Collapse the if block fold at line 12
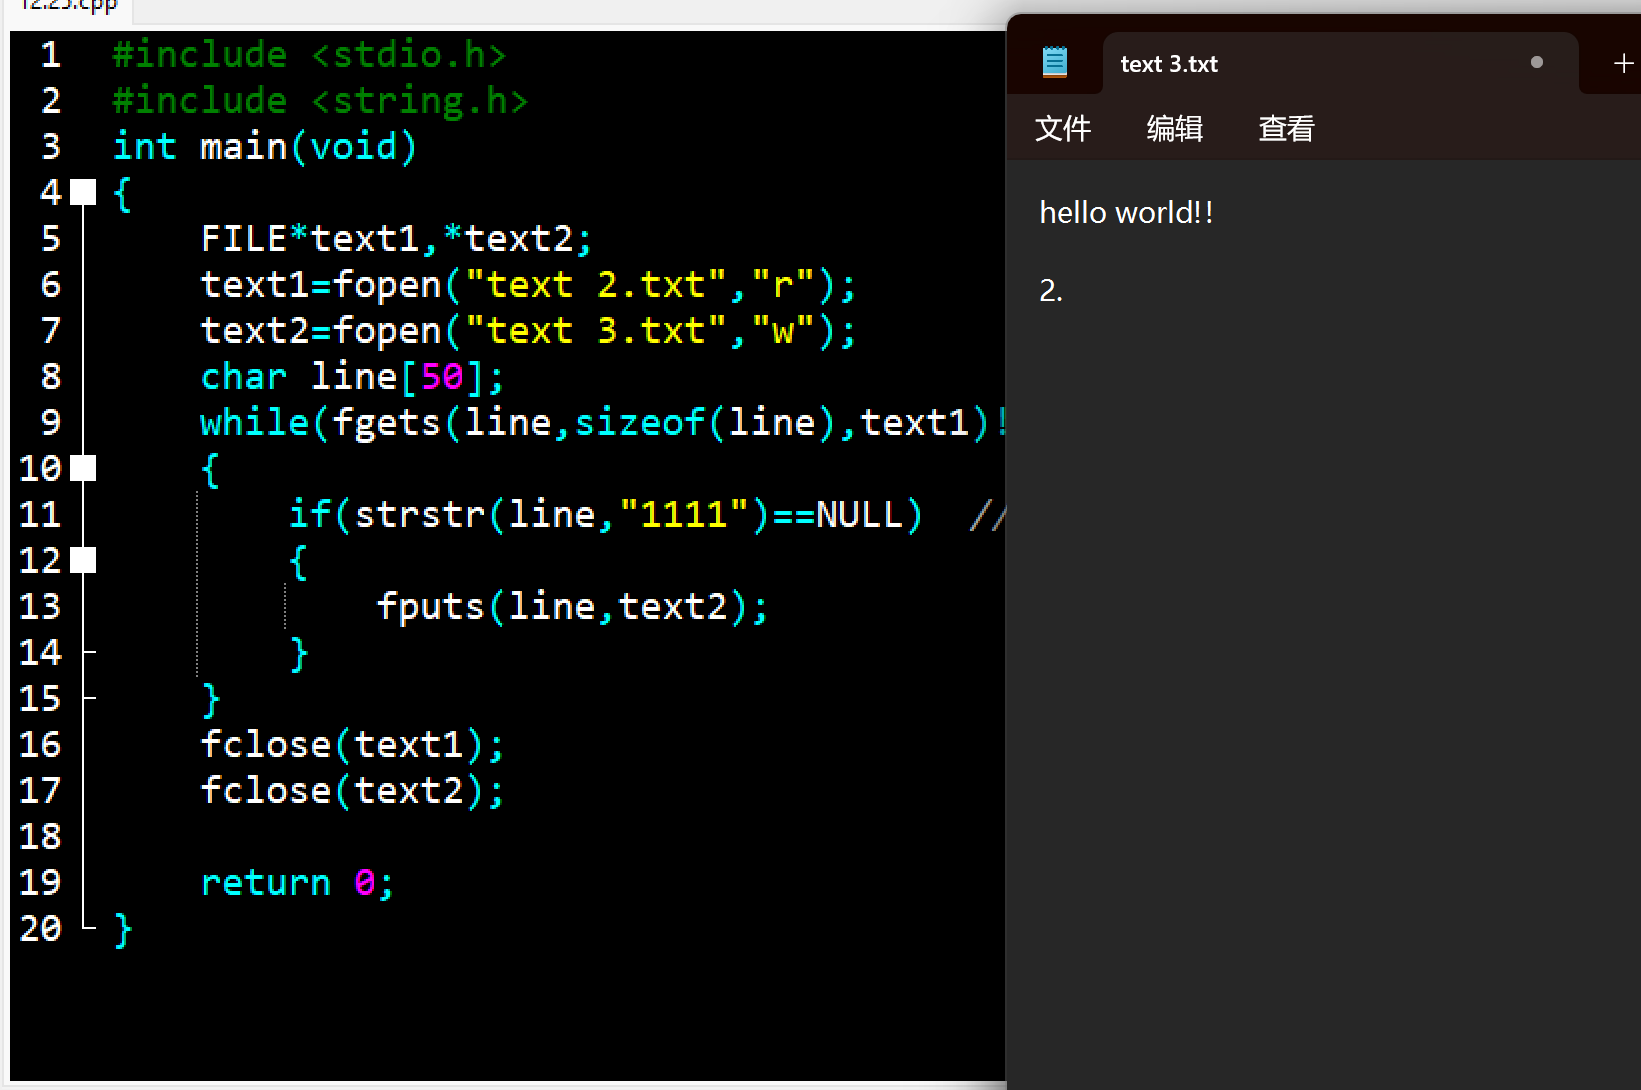 pyautogui.click(x=84, y=560)
